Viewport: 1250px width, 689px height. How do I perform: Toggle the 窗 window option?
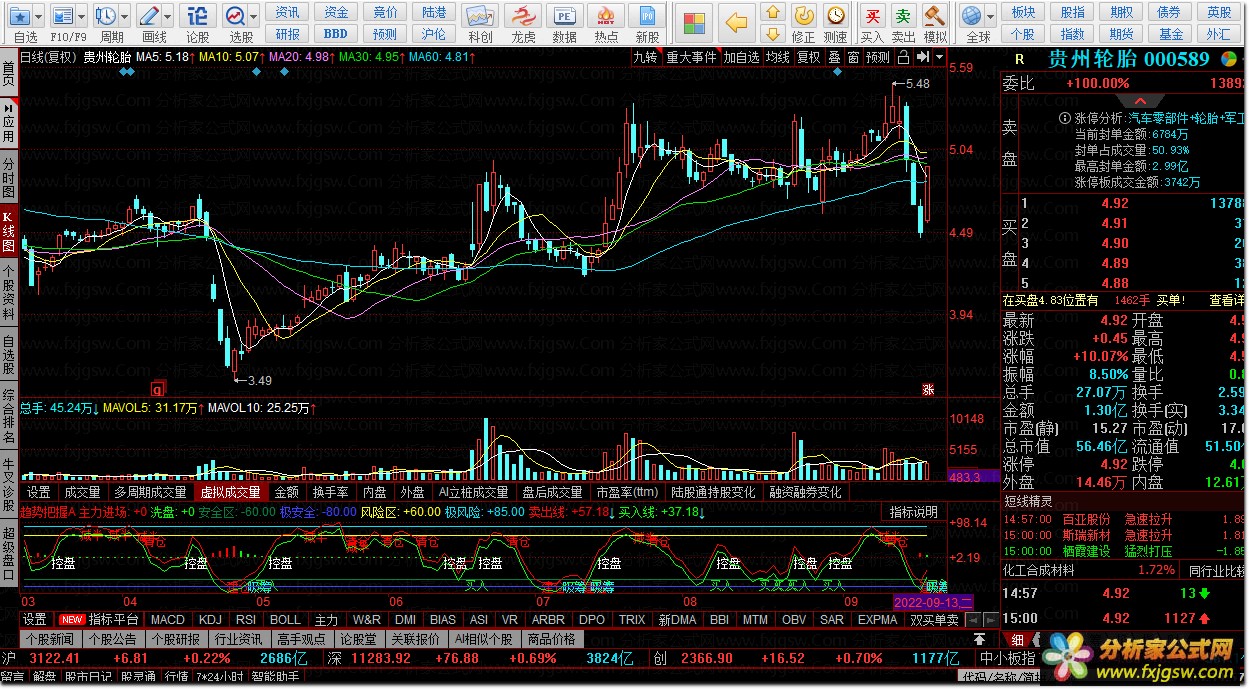point(853,57)
